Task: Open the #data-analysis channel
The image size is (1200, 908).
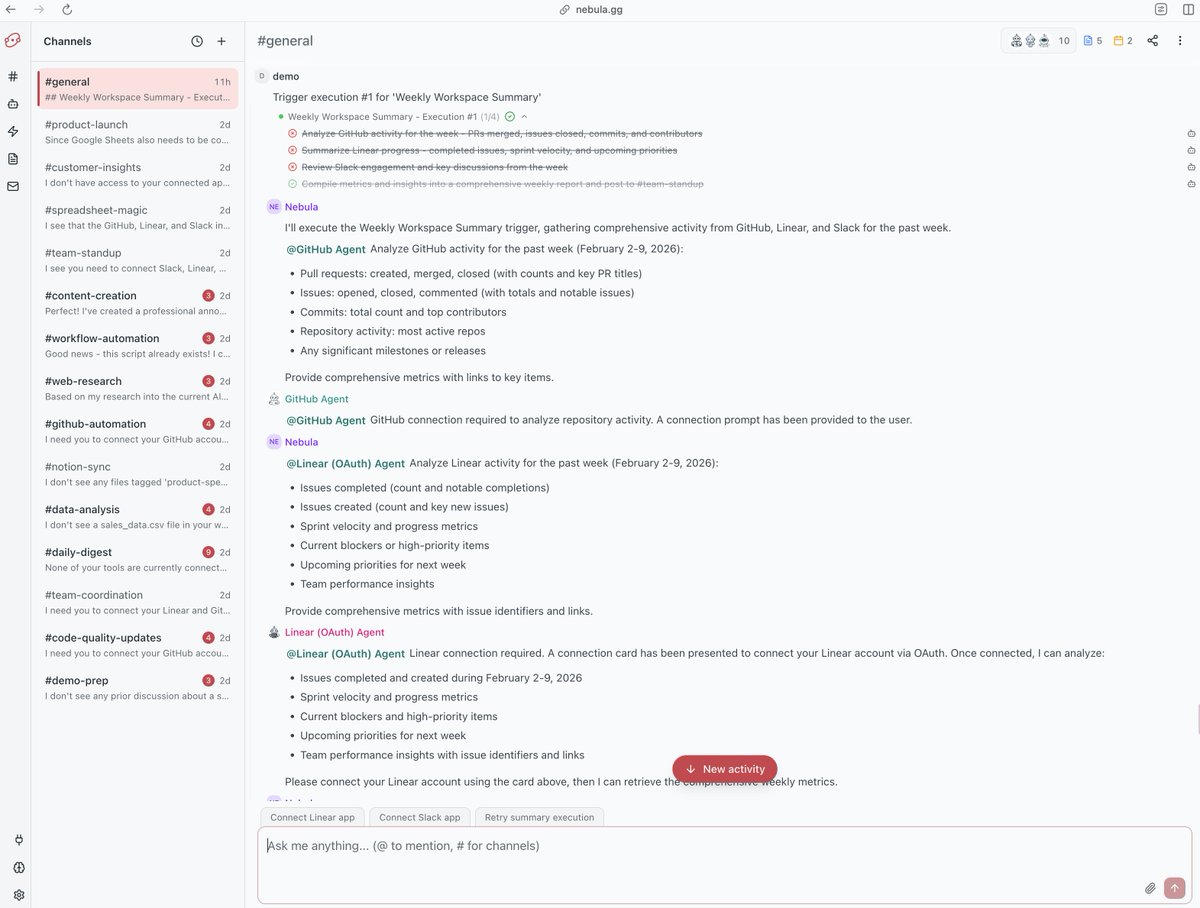Action: point(137,517)
